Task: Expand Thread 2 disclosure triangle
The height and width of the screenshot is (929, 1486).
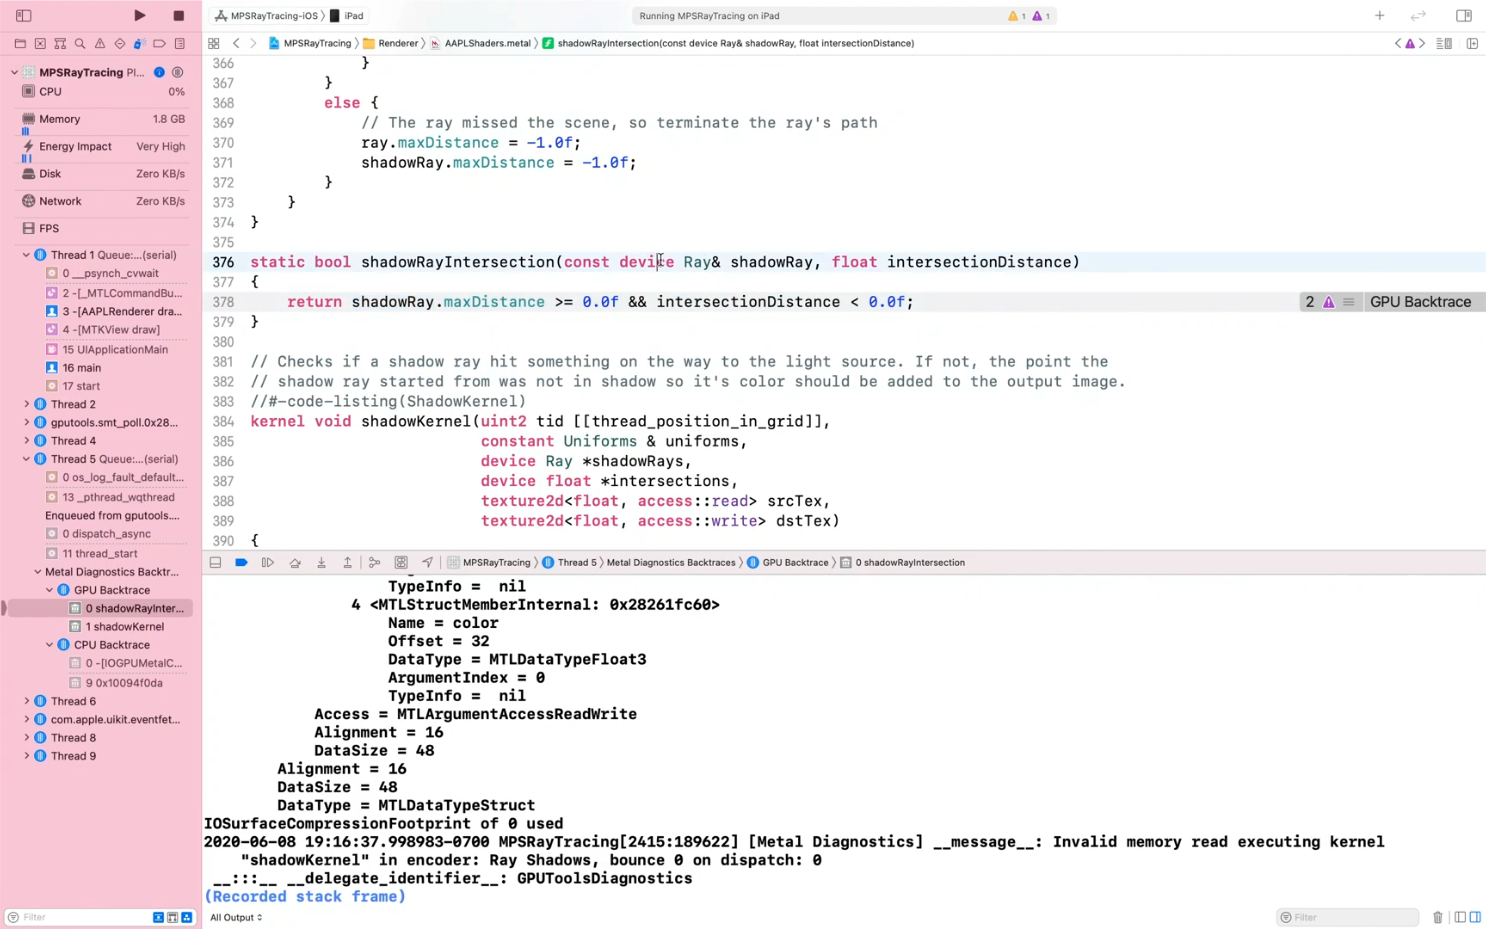Action: (27, 405)
